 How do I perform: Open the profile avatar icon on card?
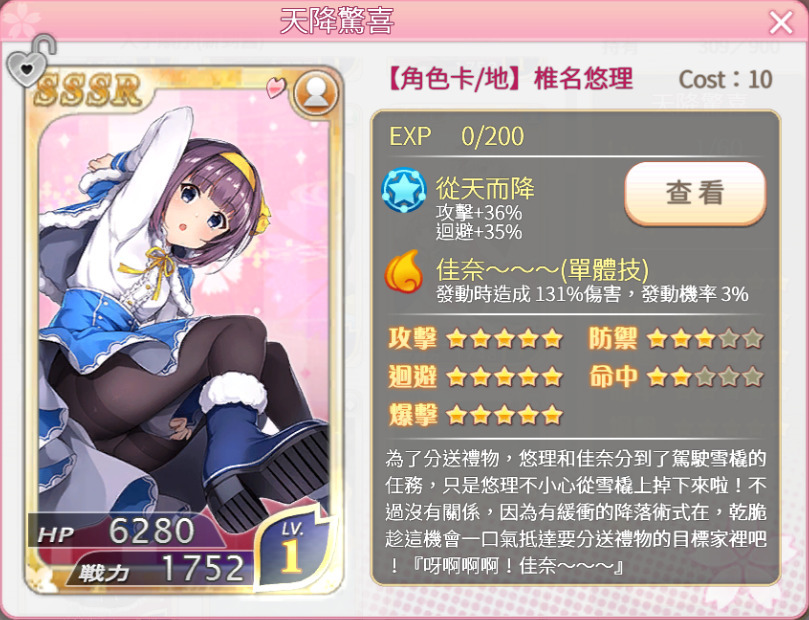point(316,93)
